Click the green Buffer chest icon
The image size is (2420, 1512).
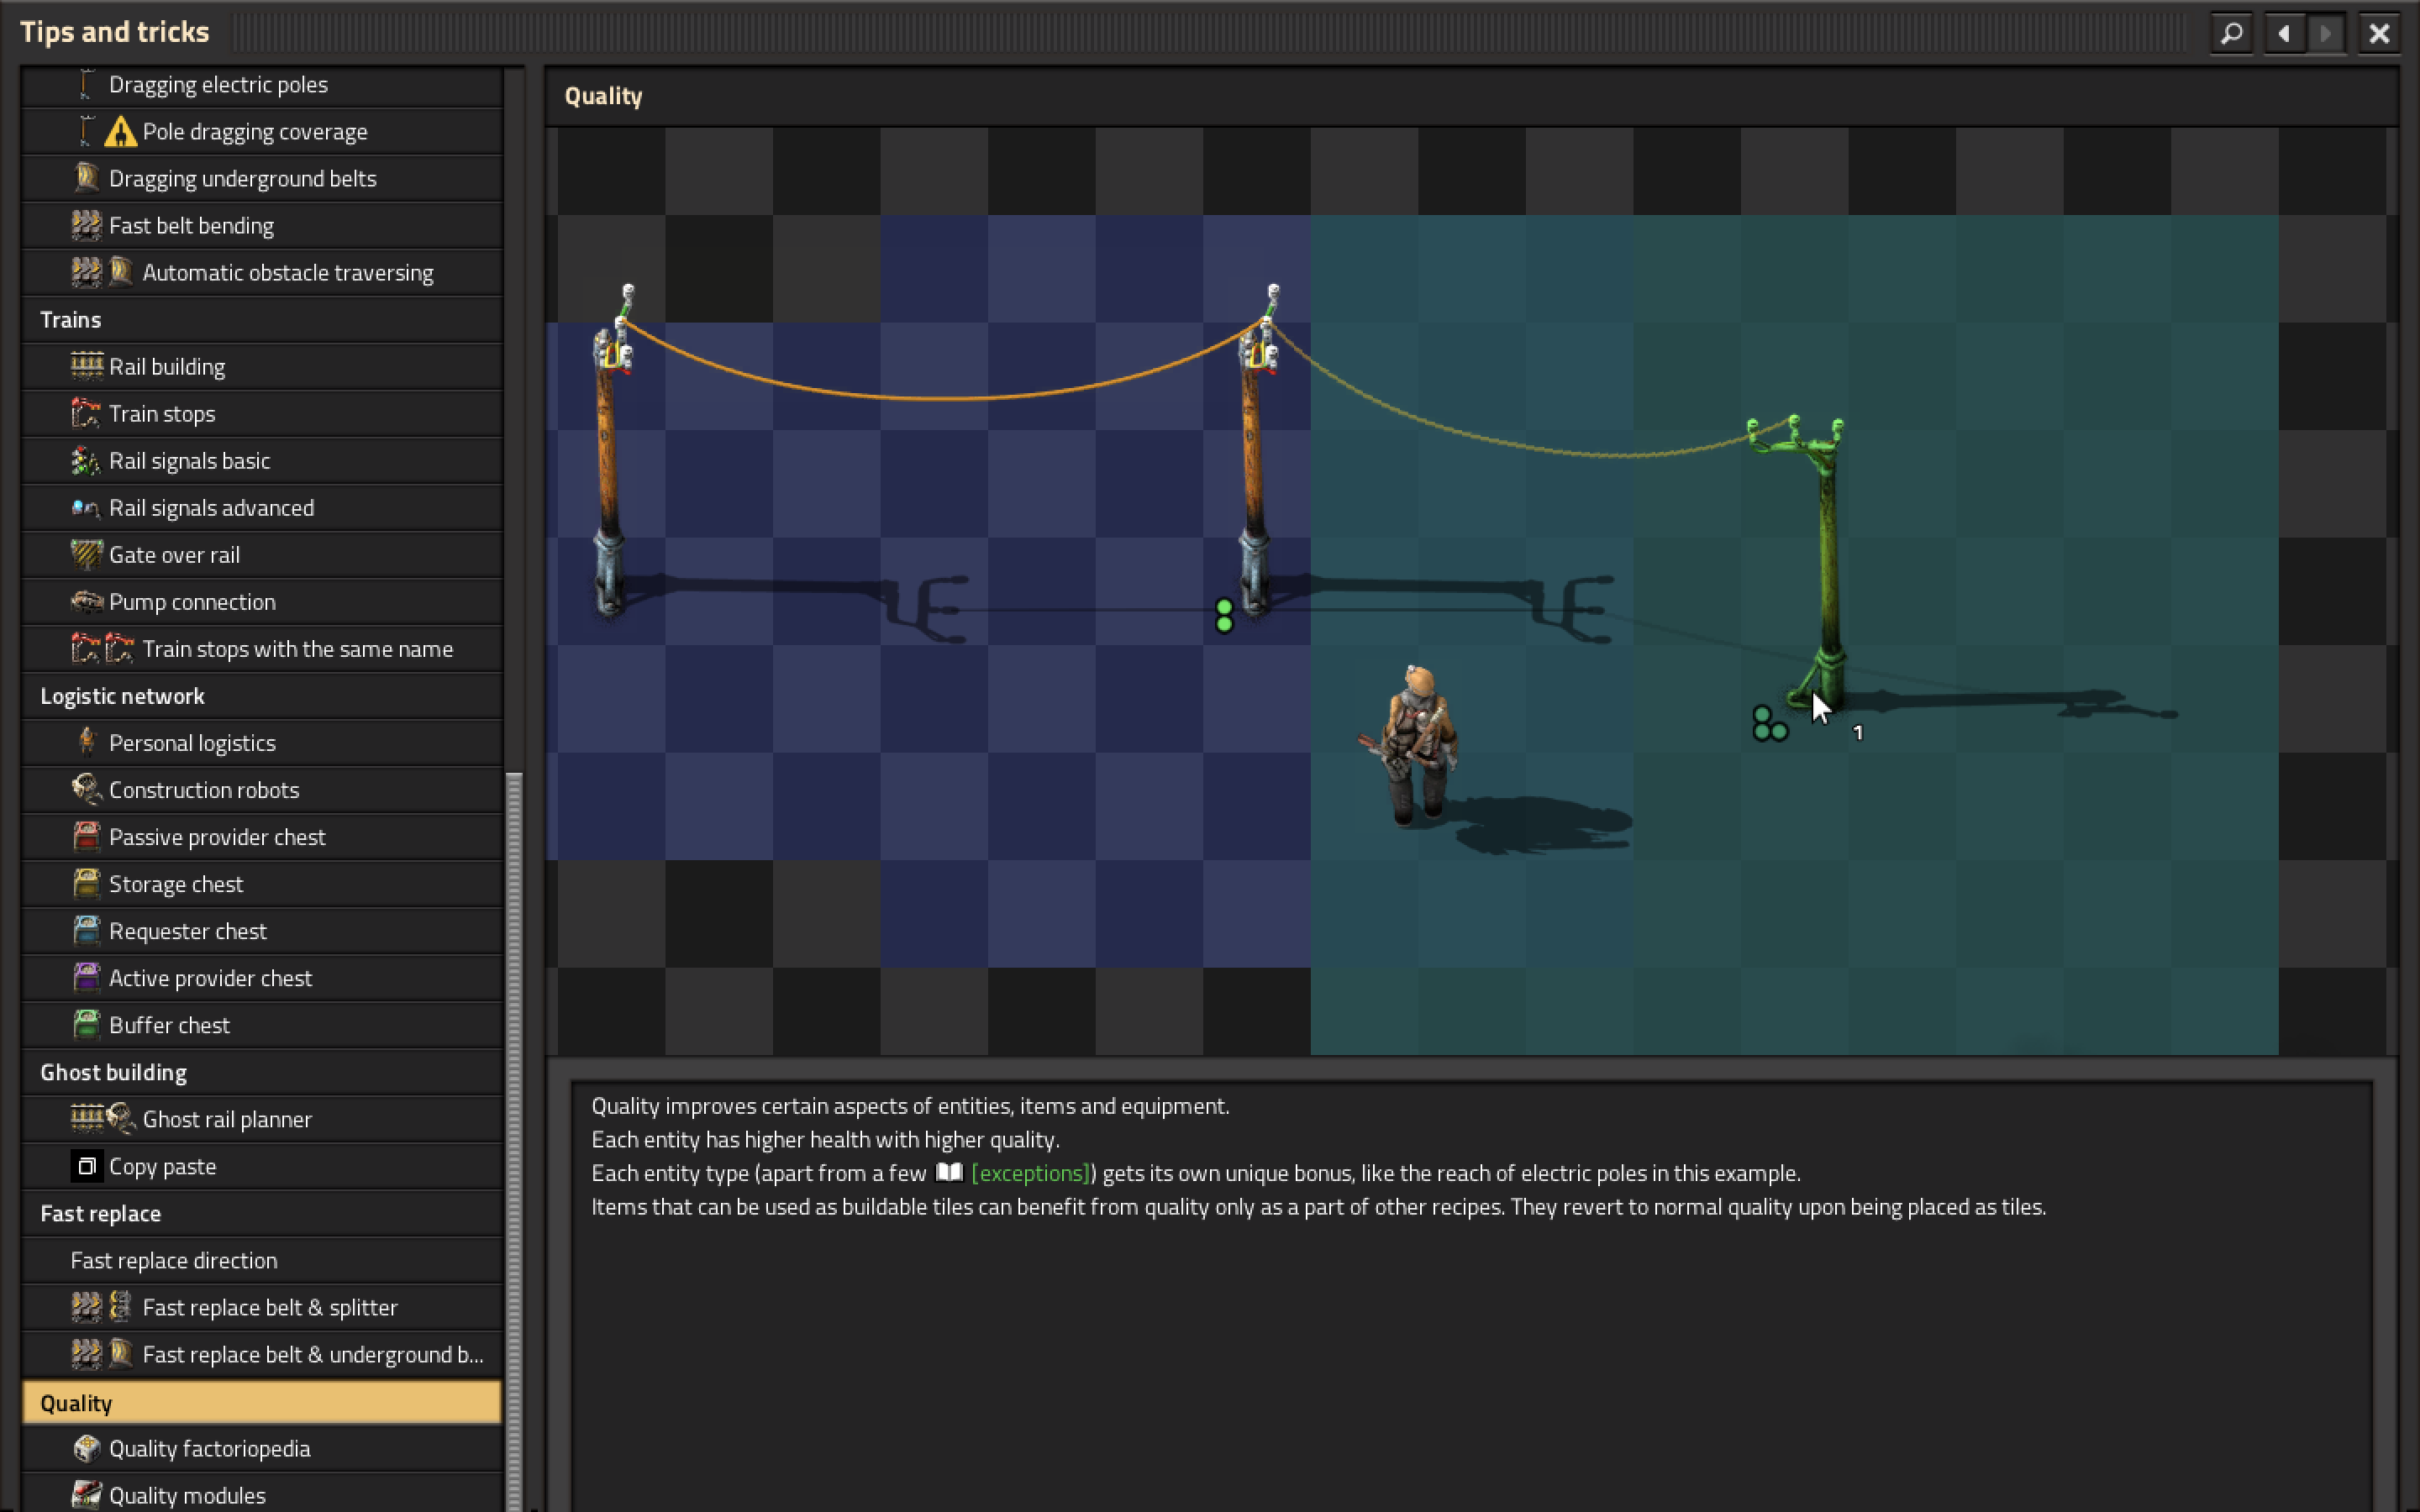[x=87, y=1024]
